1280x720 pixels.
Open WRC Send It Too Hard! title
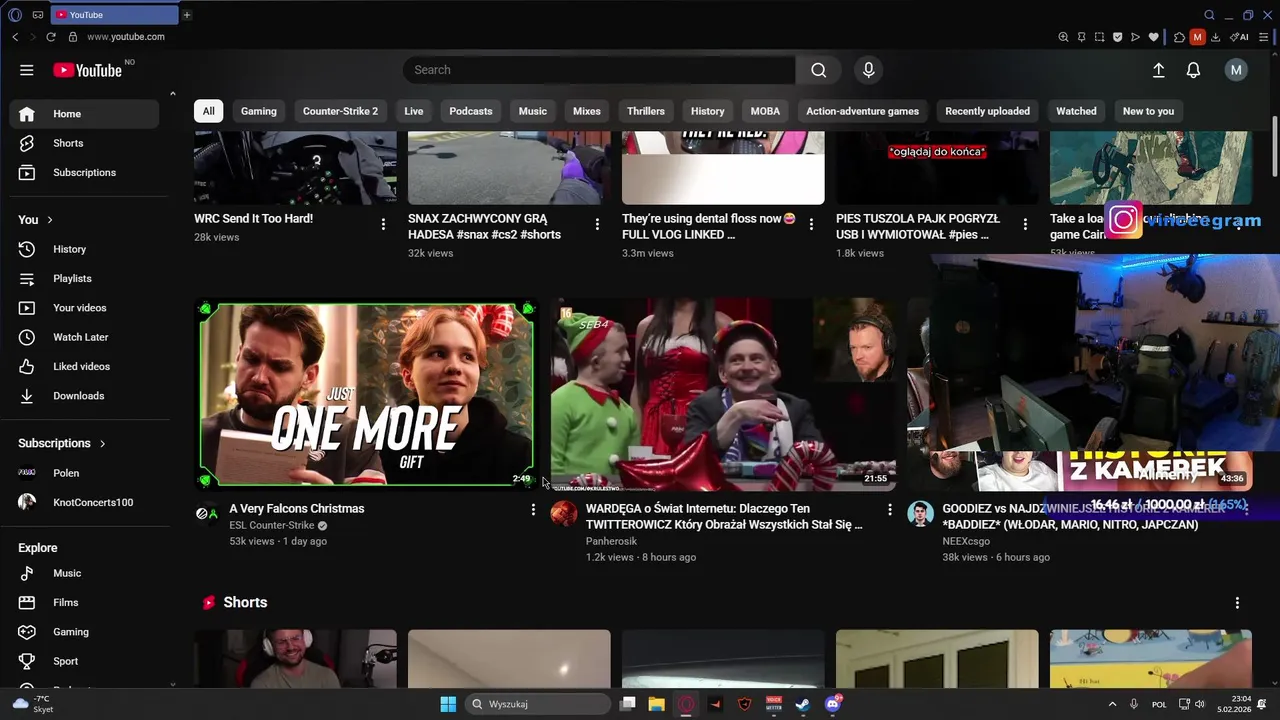[253, 218]
